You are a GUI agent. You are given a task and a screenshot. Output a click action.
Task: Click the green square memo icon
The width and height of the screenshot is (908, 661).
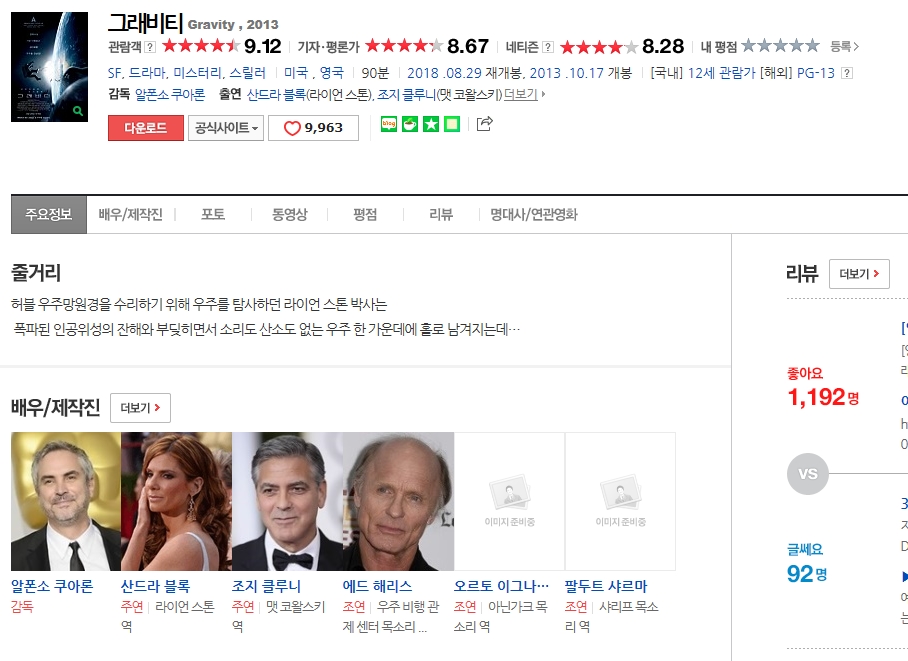tap(452, 124)
